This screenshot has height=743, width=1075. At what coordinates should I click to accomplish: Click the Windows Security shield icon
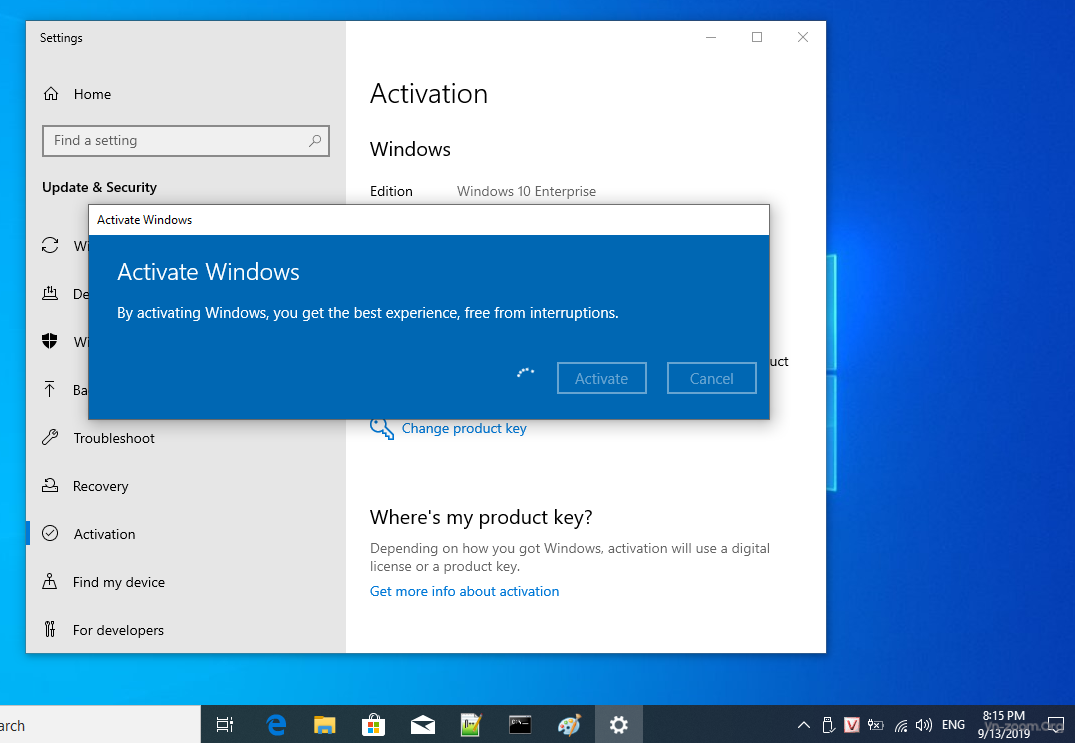click(x=50, y=341)
